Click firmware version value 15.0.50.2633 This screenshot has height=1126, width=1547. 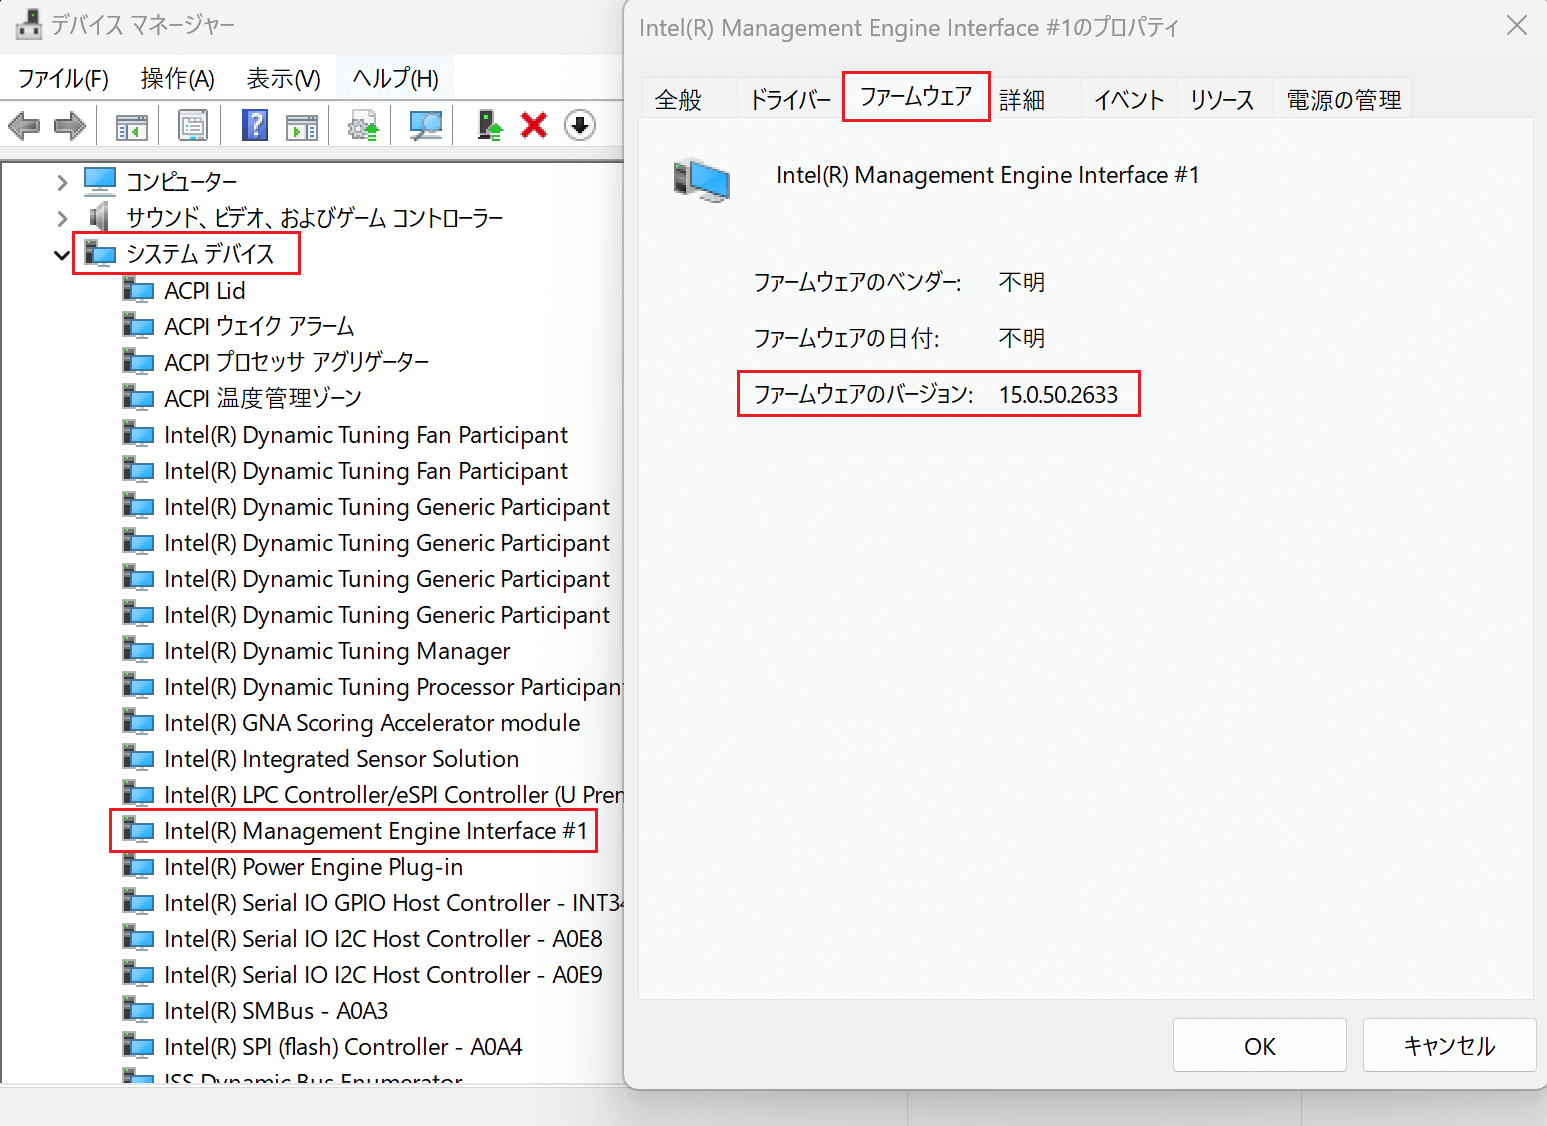point(1058,395)
